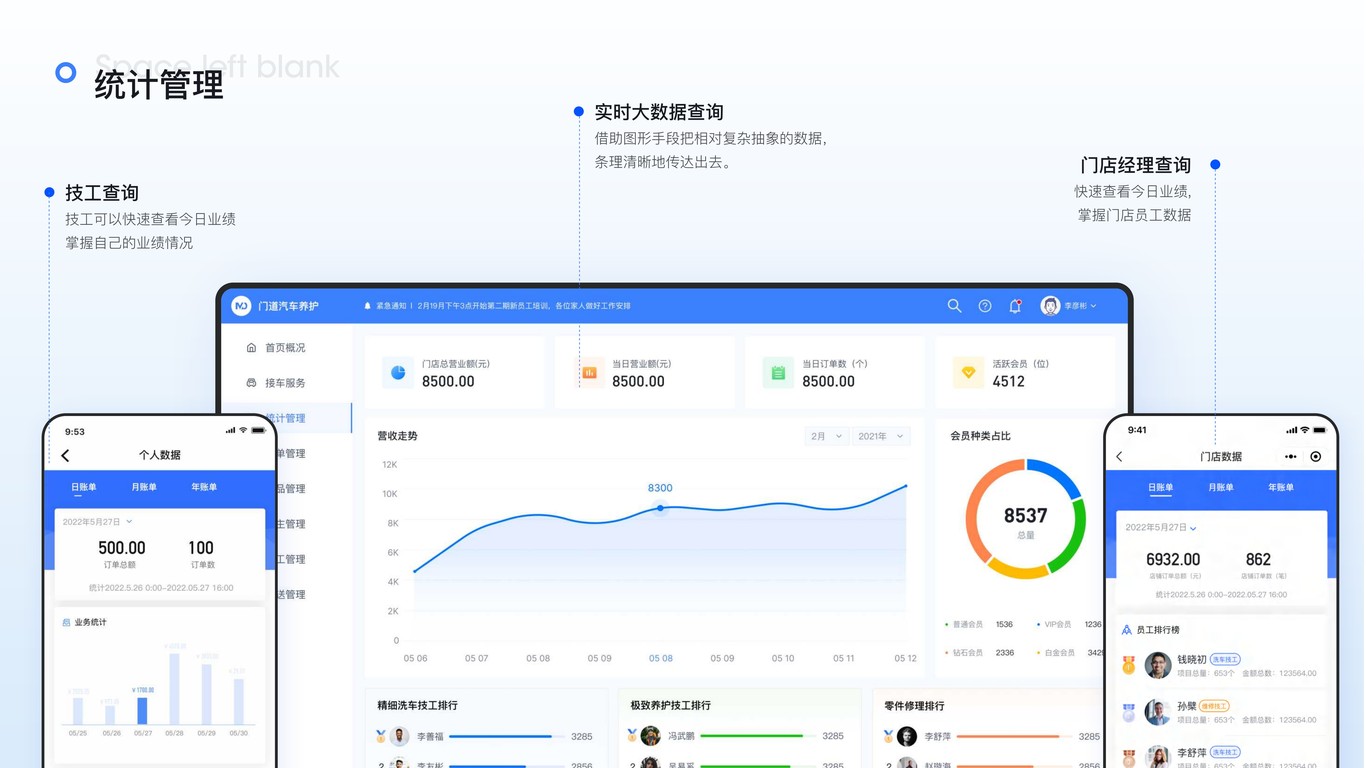
Task: Click the urgent notice bell icon beside 紧急通知
Action: point(367,306)
